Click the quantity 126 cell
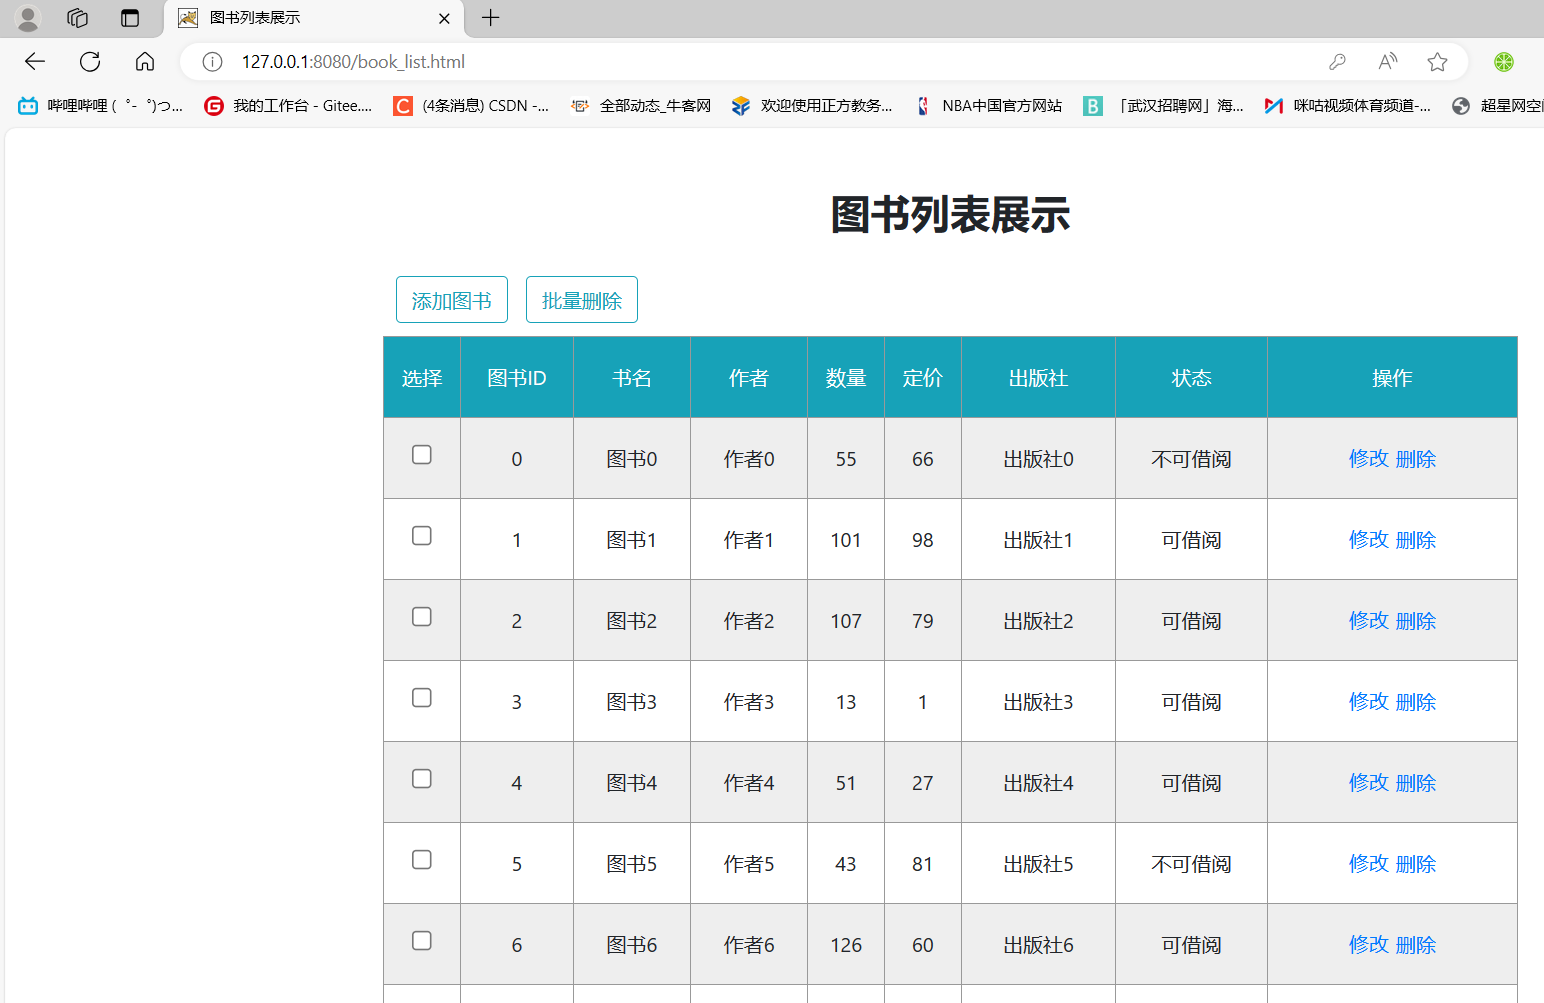 tap(846, 945)
